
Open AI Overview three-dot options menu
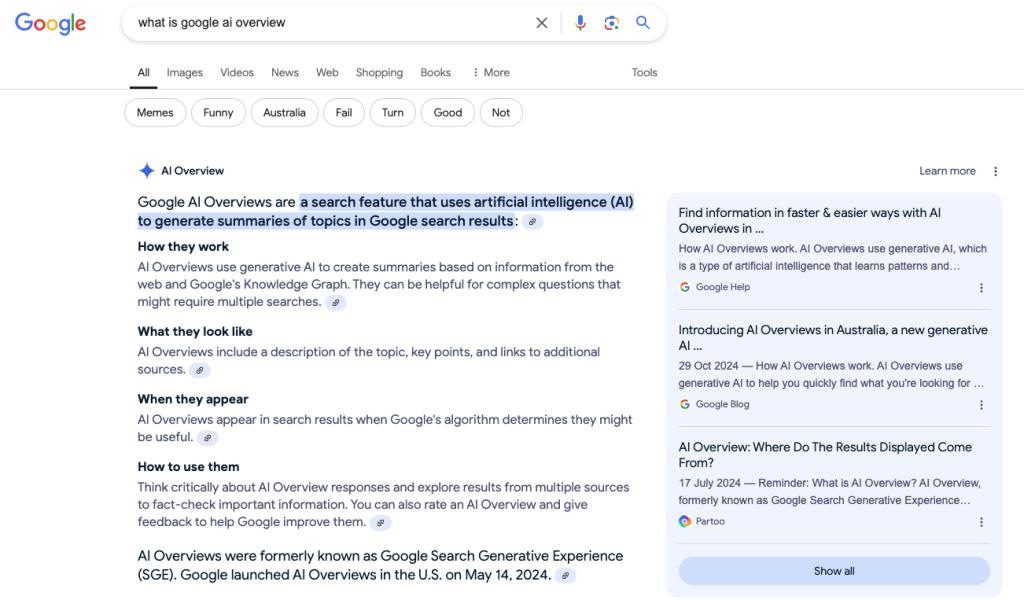tap(995, 171)
